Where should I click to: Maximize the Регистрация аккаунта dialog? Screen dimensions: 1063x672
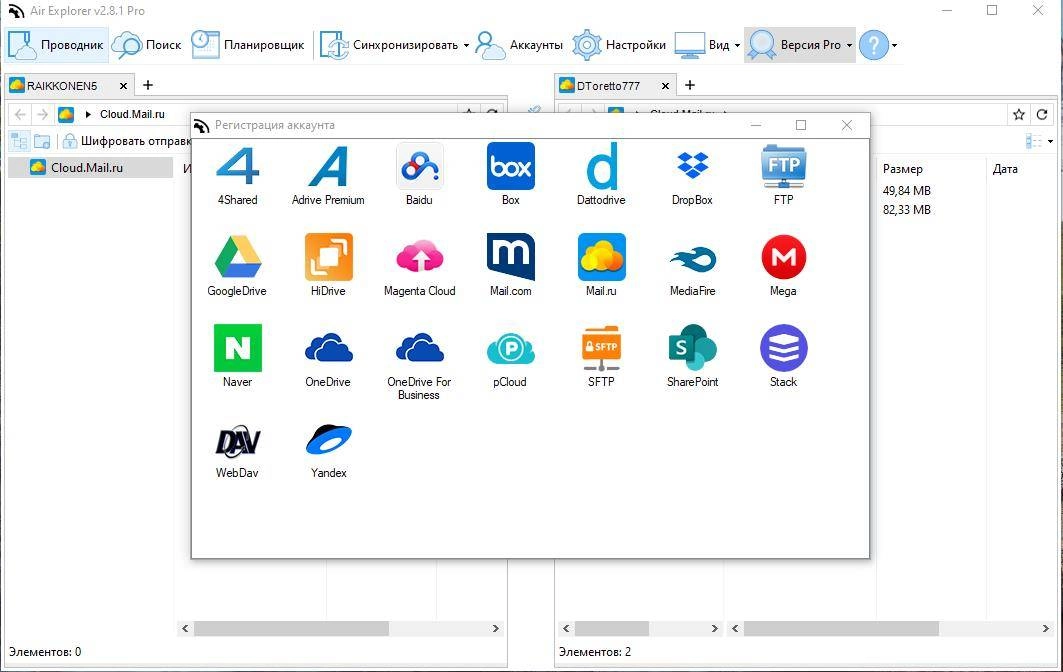801,125
